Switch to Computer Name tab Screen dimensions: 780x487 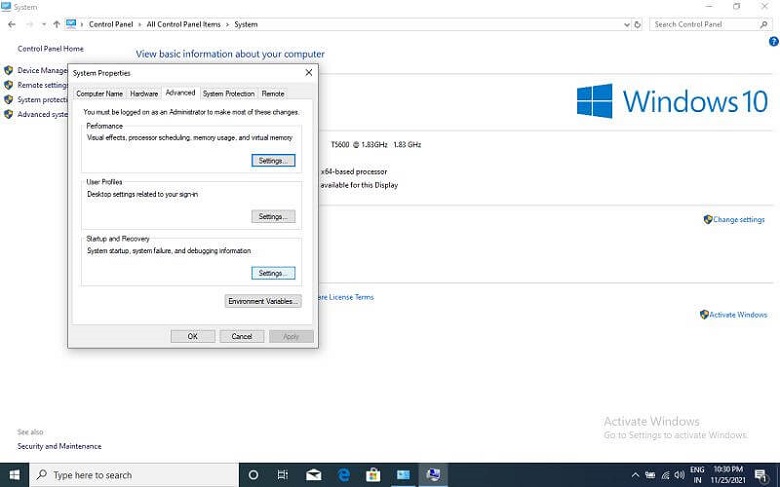click(x=99, y=94)
